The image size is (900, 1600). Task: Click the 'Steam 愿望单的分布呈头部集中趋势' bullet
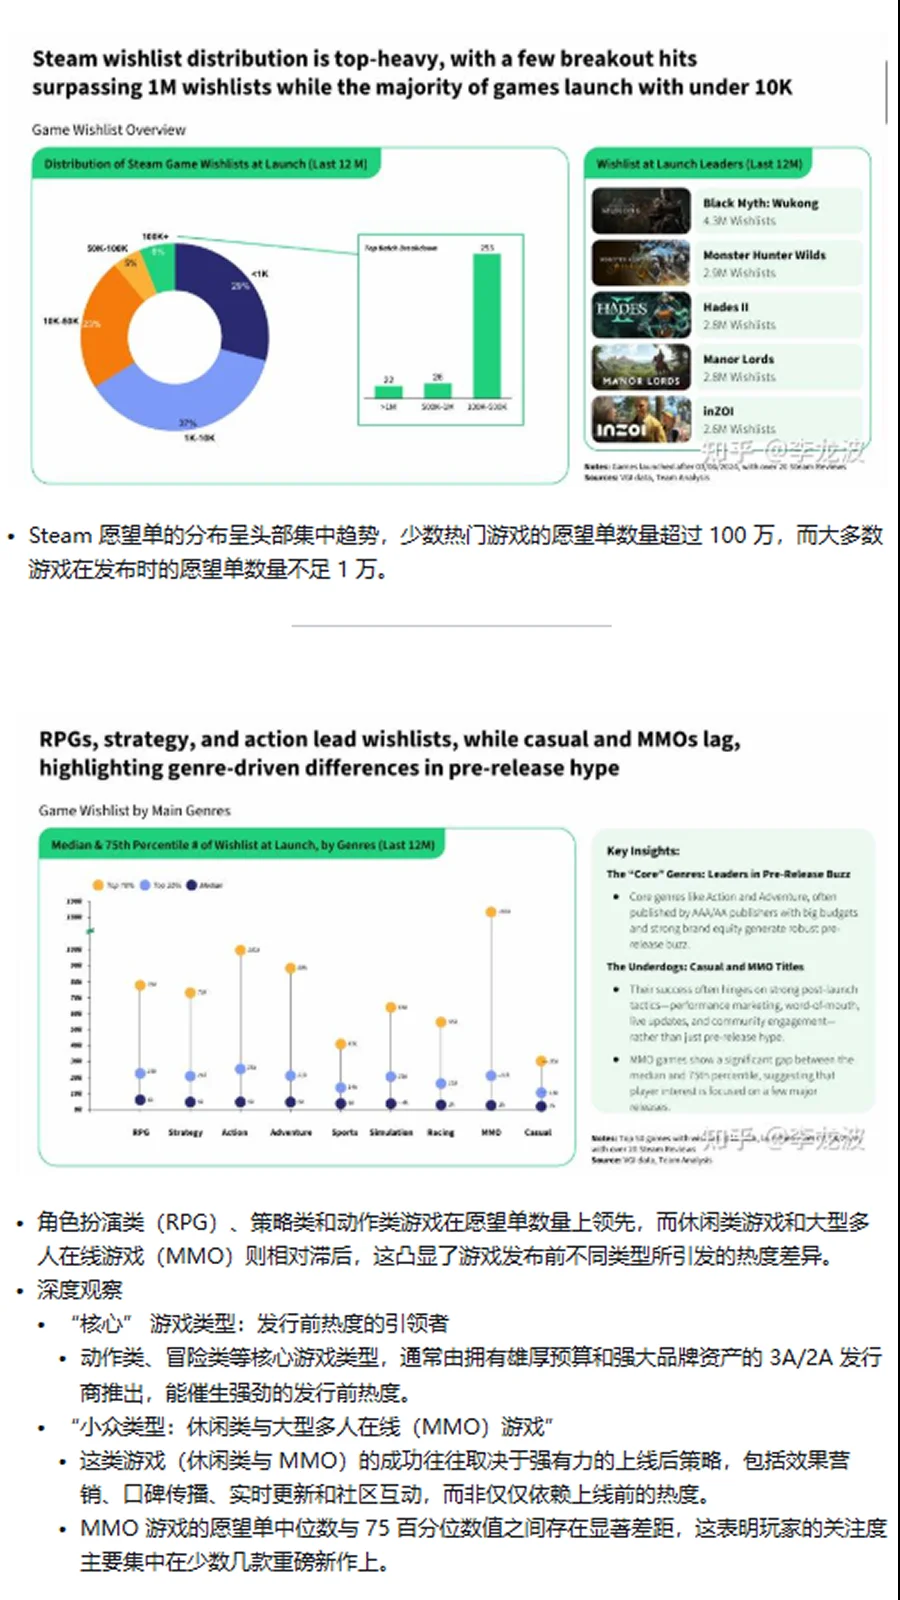455,552
